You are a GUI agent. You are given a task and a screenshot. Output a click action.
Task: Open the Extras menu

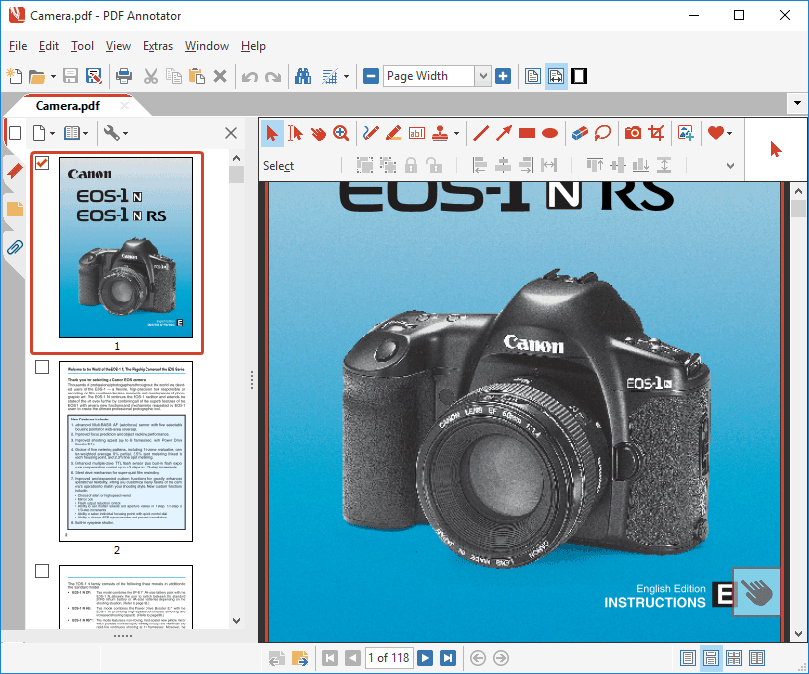[158, 46]
